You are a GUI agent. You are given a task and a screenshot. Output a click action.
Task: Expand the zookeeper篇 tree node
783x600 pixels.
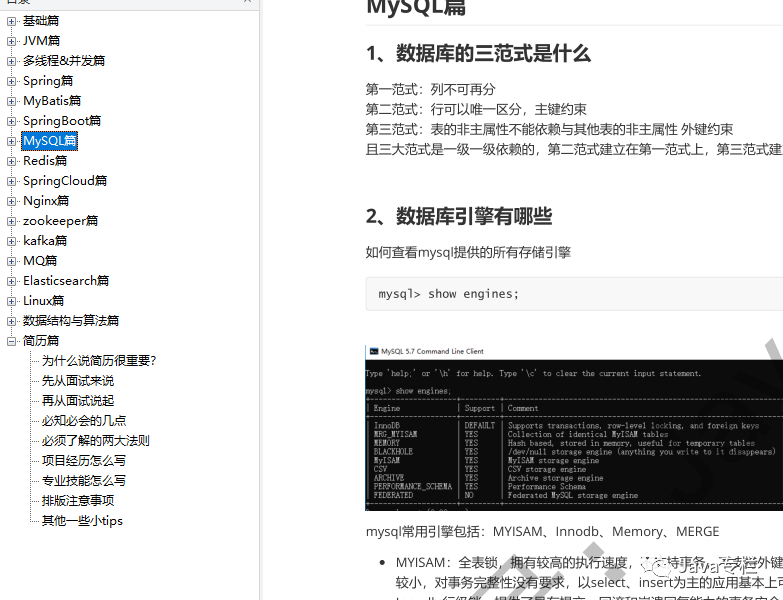click(11, 221)
